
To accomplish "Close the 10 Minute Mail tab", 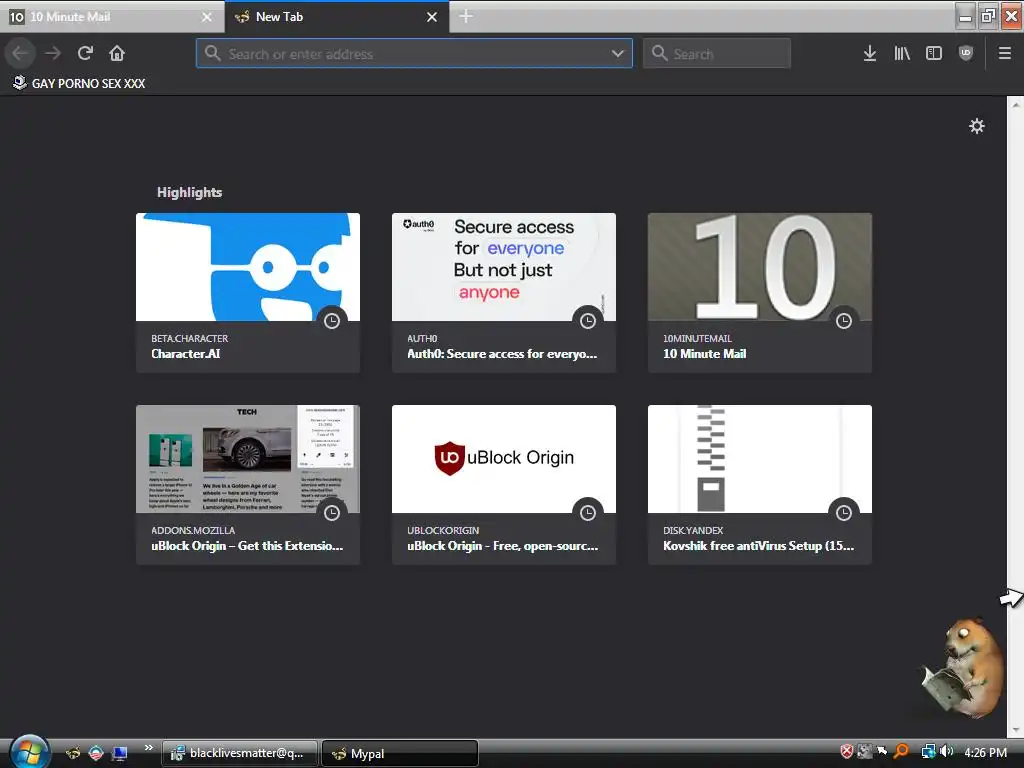I will [206, 17].
